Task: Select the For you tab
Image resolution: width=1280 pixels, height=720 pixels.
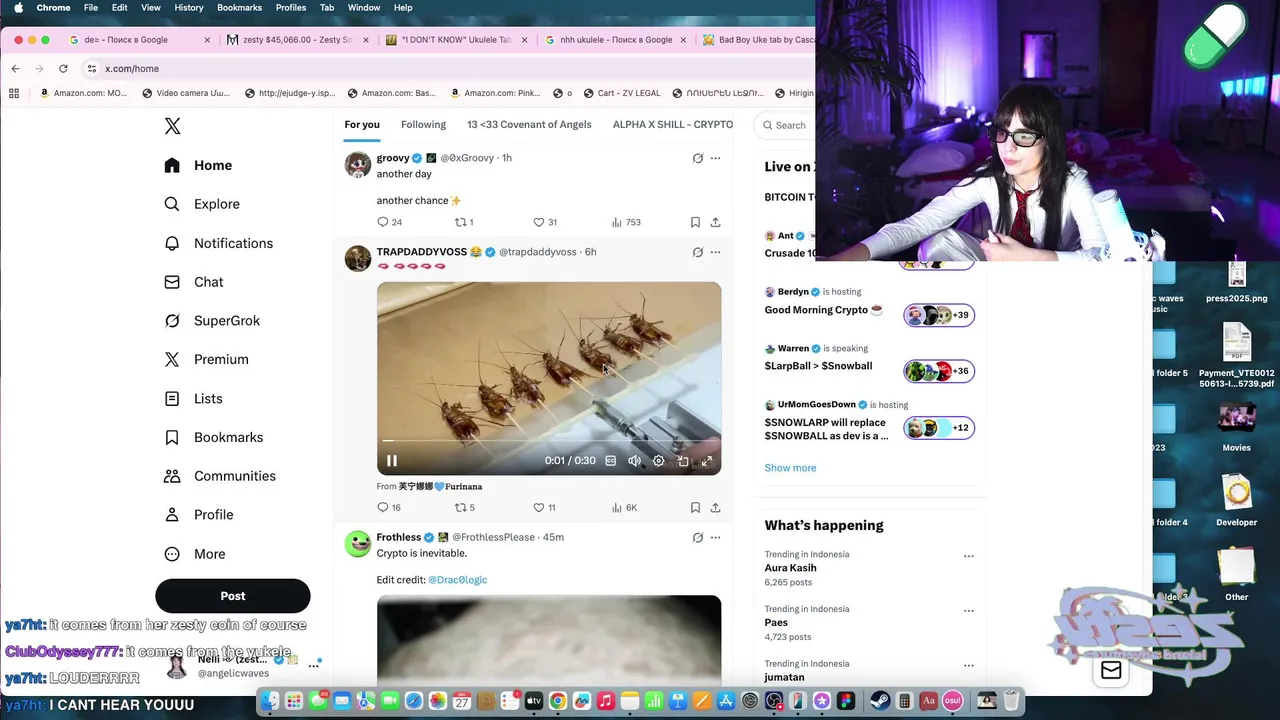Action: (362, 125)
